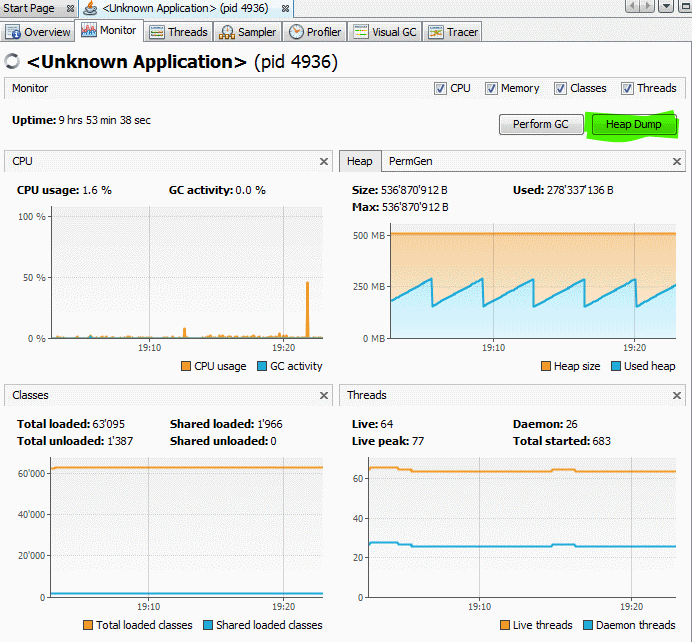Open the Sampler tab
The height and width of the screenshot is (642, 692).
coord(248,32)
